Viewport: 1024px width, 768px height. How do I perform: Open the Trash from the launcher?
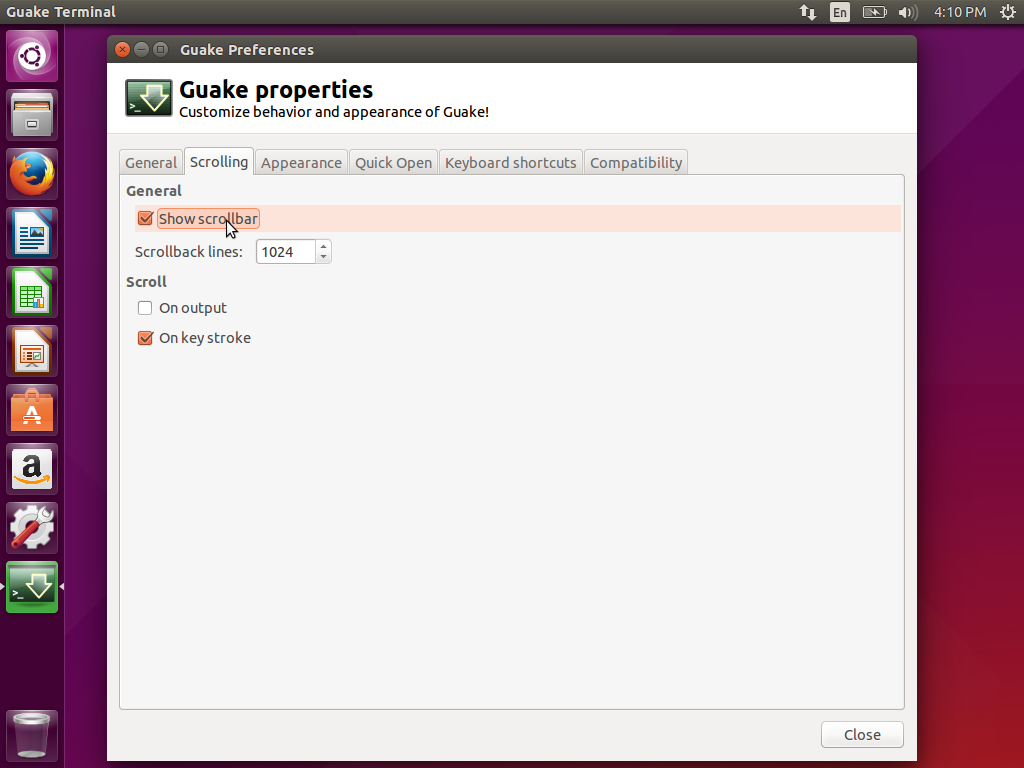31,735
